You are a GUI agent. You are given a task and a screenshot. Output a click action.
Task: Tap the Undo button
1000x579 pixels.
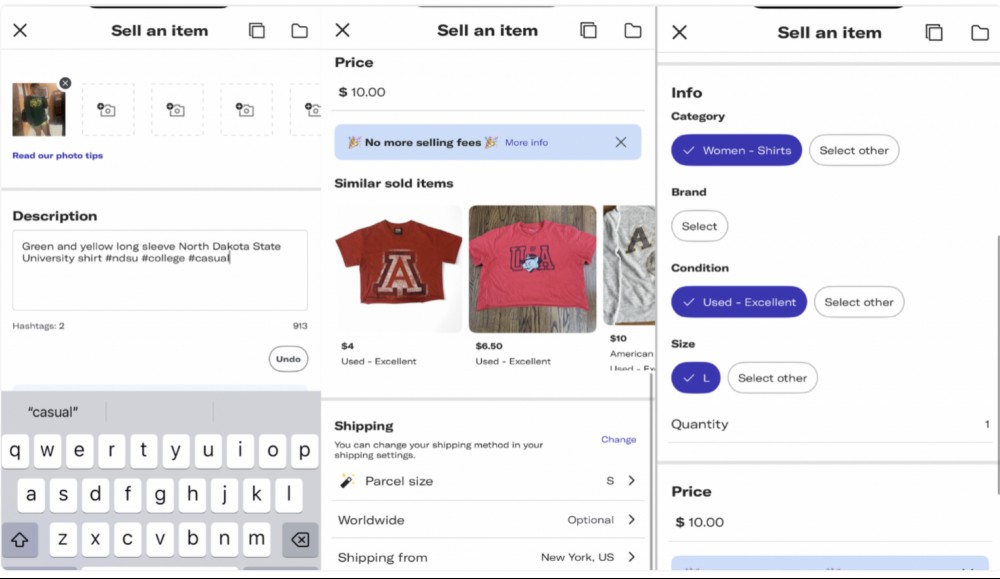[x=288, y=359]
